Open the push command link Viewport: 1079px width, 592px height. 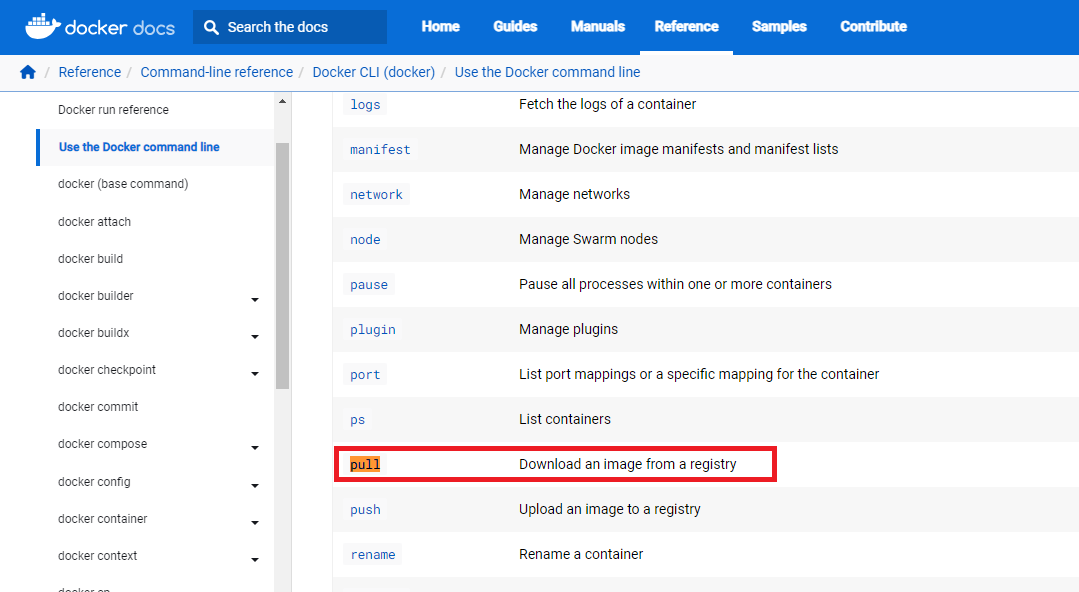tap(365, 510)
